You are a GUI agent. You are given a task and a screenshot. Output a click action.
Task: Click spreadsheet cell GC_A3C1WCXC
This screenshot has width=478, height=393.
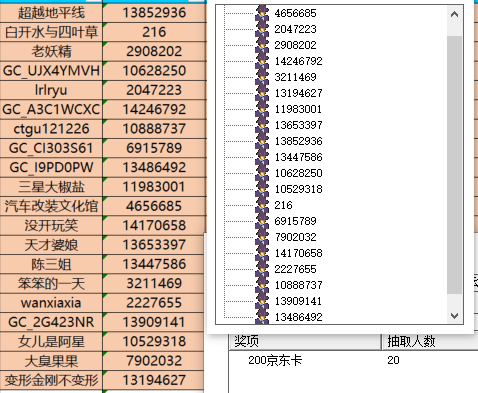tap(51, 109)
